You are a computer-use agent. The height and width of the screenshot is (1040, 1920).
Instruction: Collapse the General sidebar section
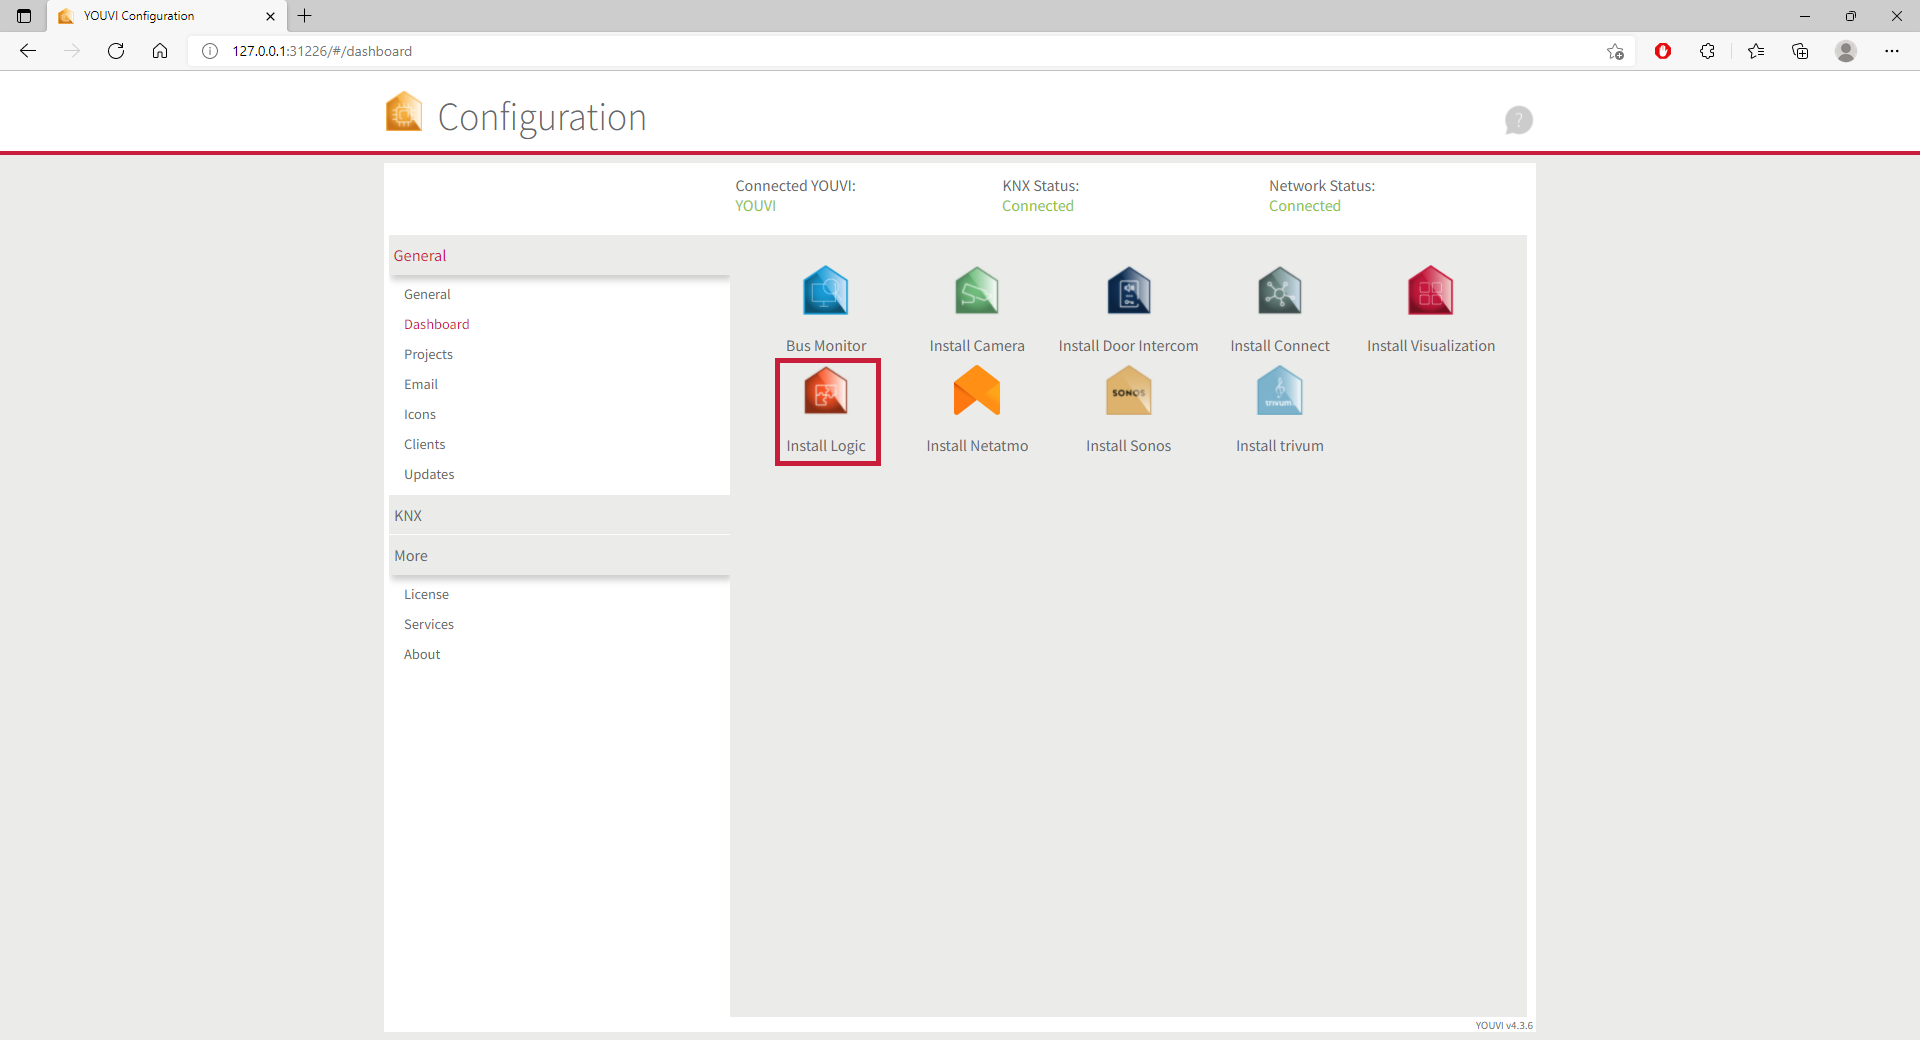click(559, 256)
